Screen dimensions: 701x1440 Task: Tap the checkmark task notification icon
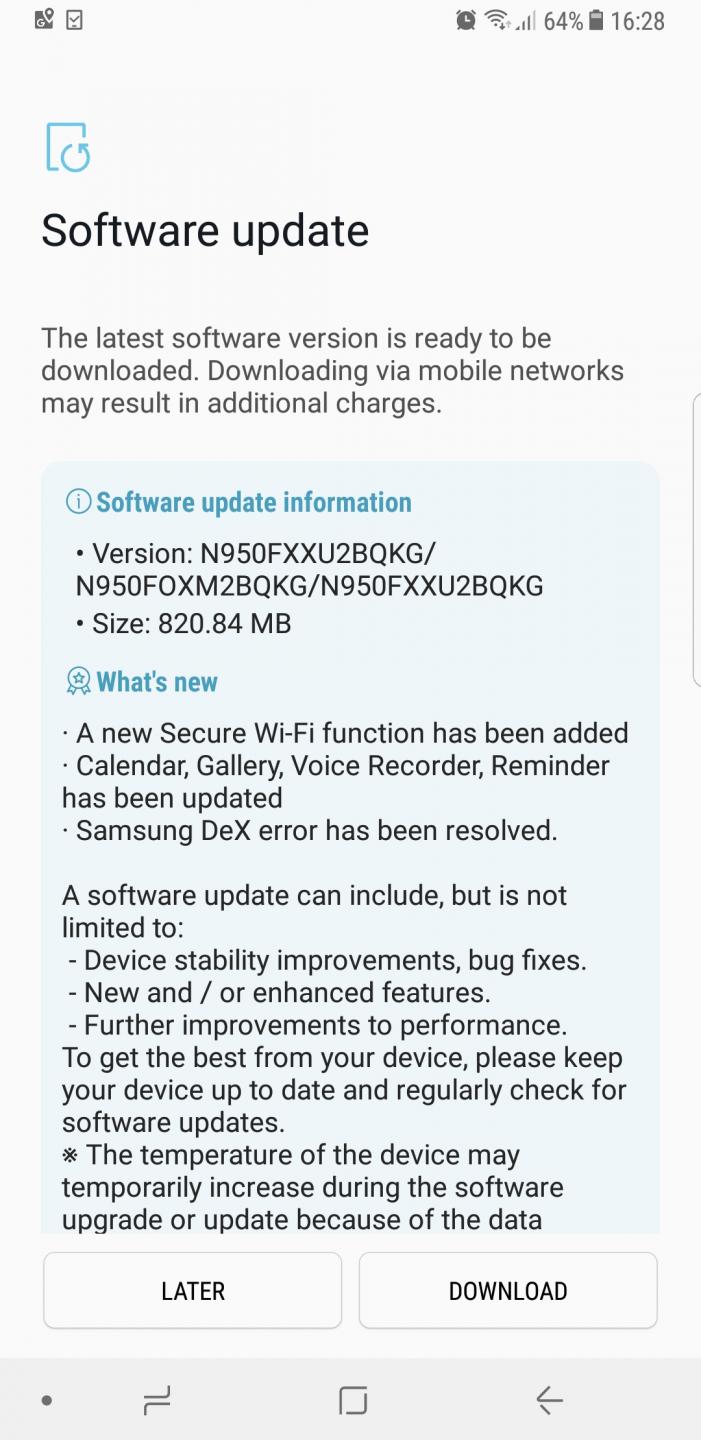(x=74, y=19)
